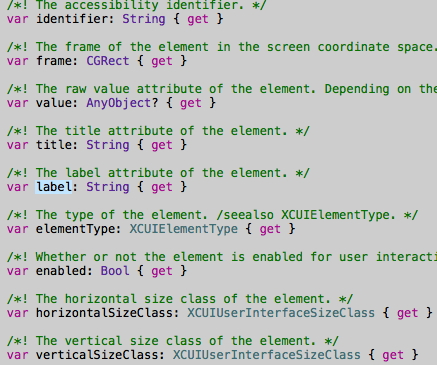This screenshot has width=437, height=365.
Task: Click the 'elementType' property name
Action: click(x=75, y=229)
